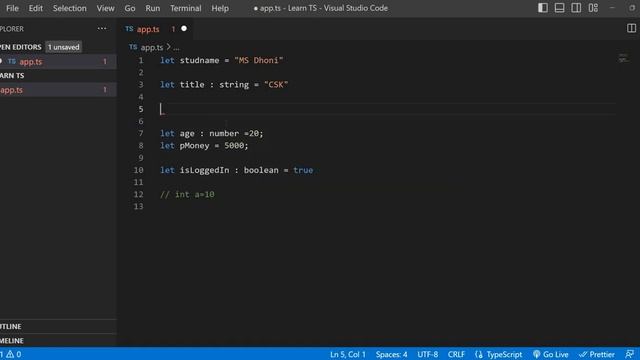640x360 pixels.
Task: Minimize the VS Code window
Action: [x=612, y=8]
